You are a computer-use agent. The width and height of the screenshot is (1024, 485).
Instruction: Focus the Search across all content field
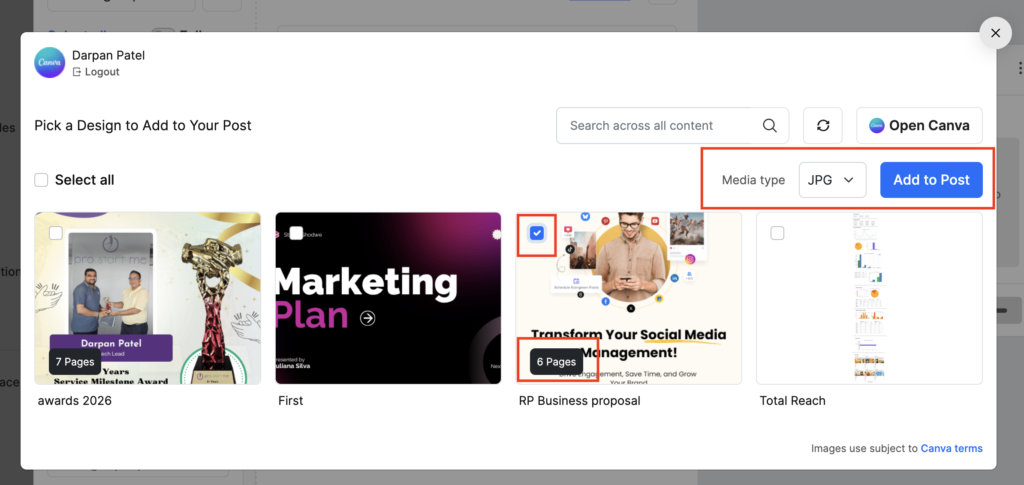point(672,125)
